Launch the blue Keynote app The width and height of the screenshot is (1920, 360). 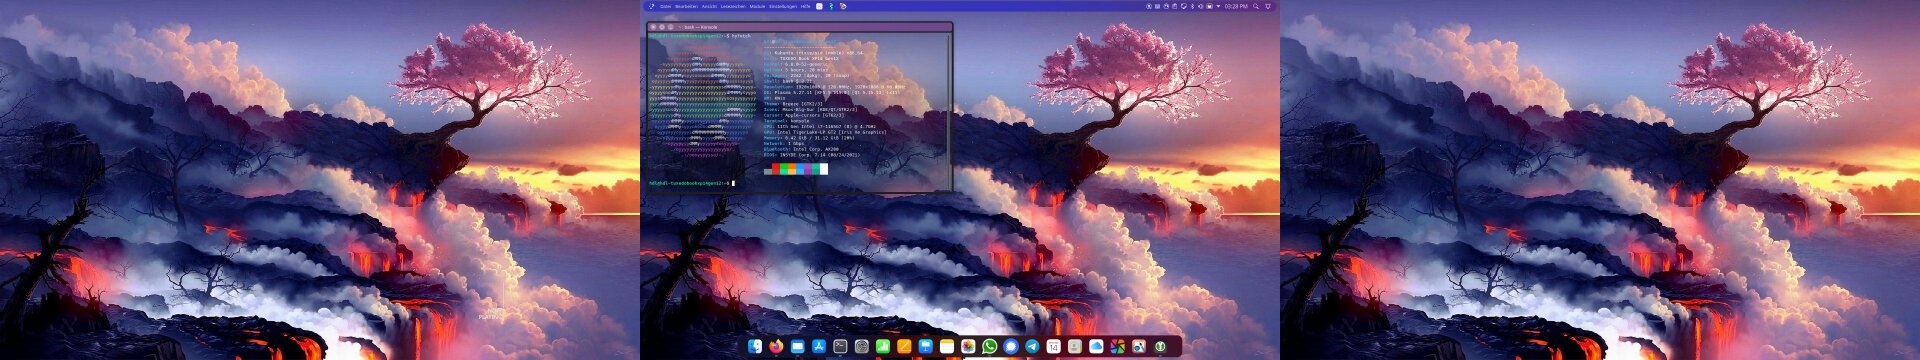pos(926,346)
